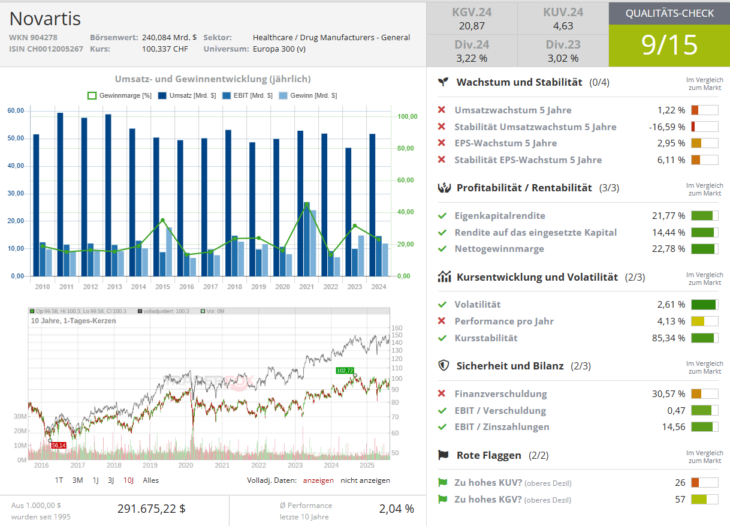This screenshot has height=526, width=730.
Task: Click the Stabilität Umsatzwachstum value -16,59 %
Action: (667, 127)
